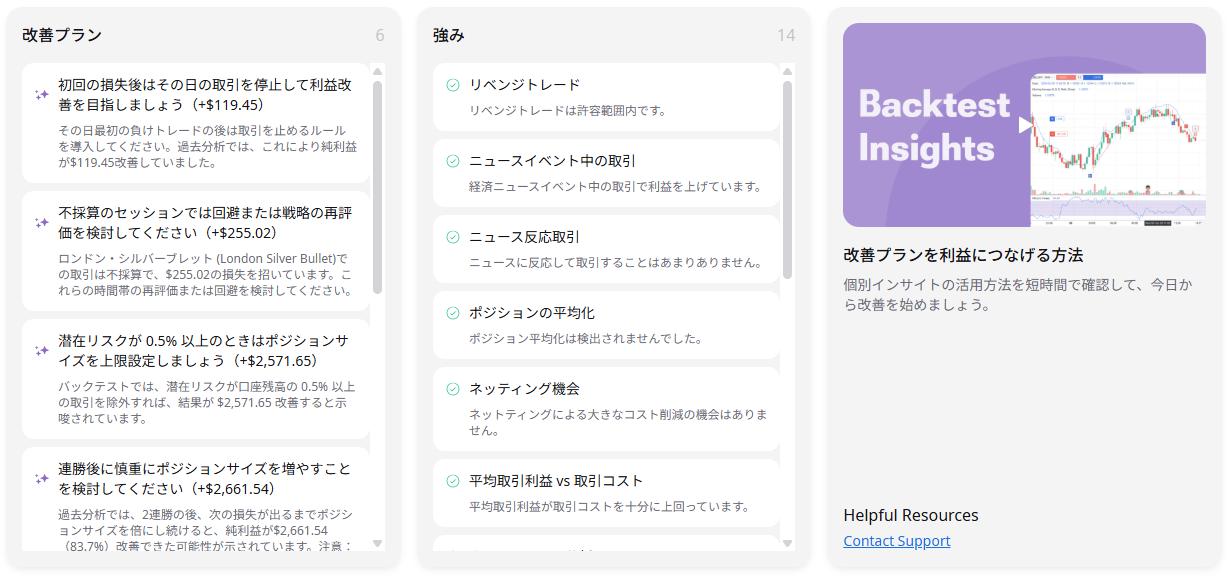Click green check icon next to リベンジトレード
This screenshot has width=1230, height=579.
click(x=452, y=85)
